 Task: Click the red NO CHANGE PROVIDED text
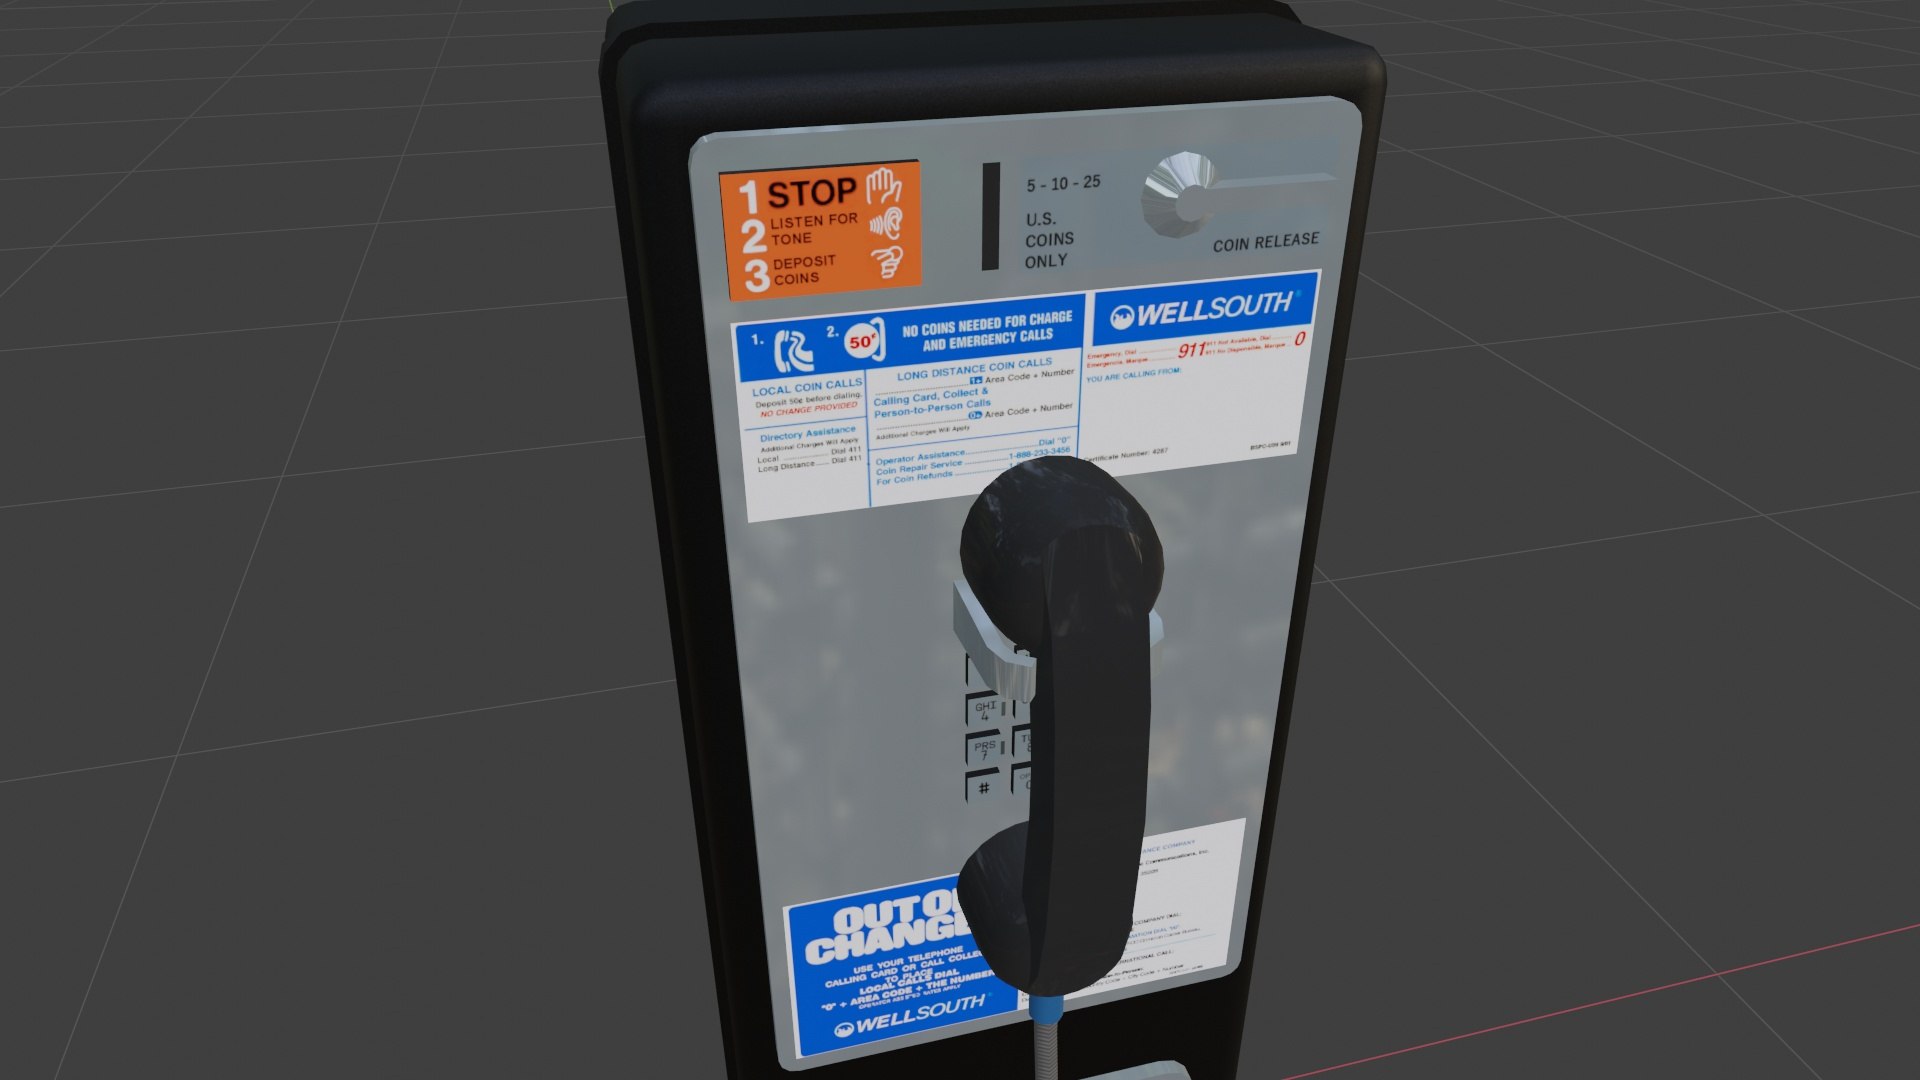click(808, 409)
